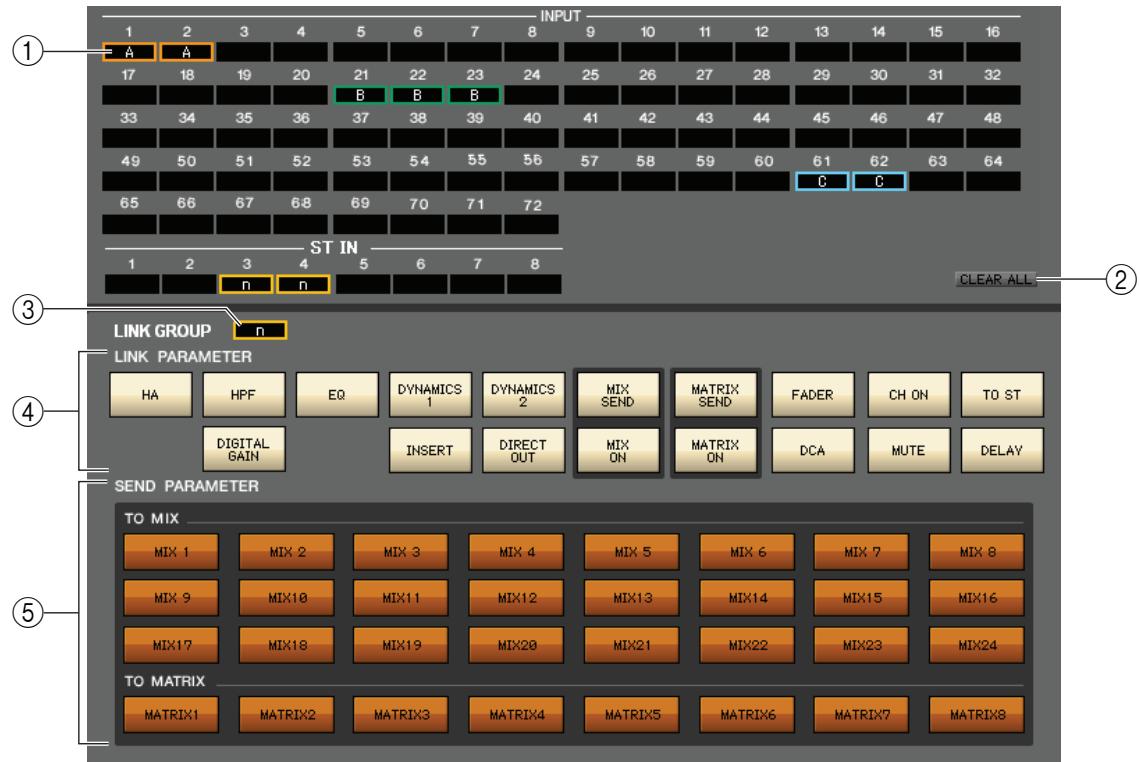This screenshot has width=1140, height=762.
Task: Click the LINK GROUP indicator box
Action: 260,330
